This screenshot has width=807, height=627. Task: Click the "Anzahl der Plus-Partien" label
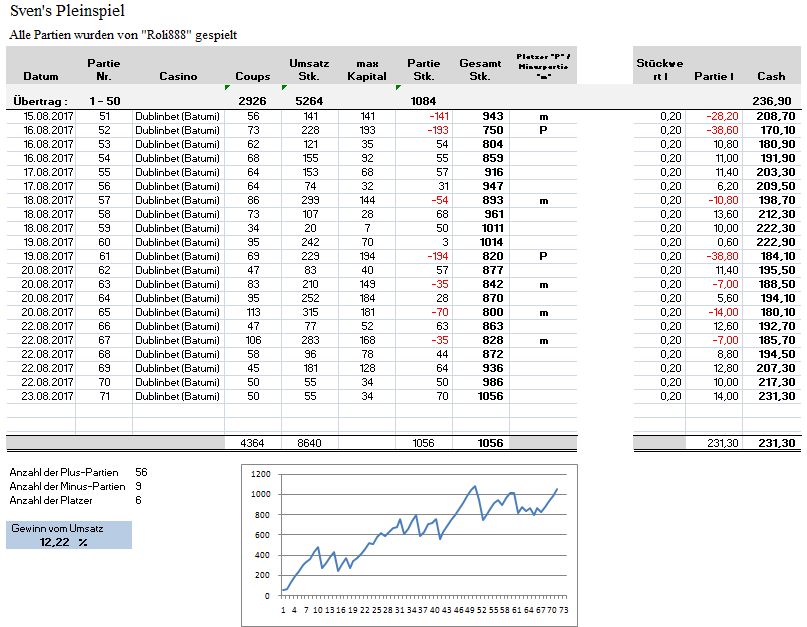pyautogui.click(x=64, y=472)
